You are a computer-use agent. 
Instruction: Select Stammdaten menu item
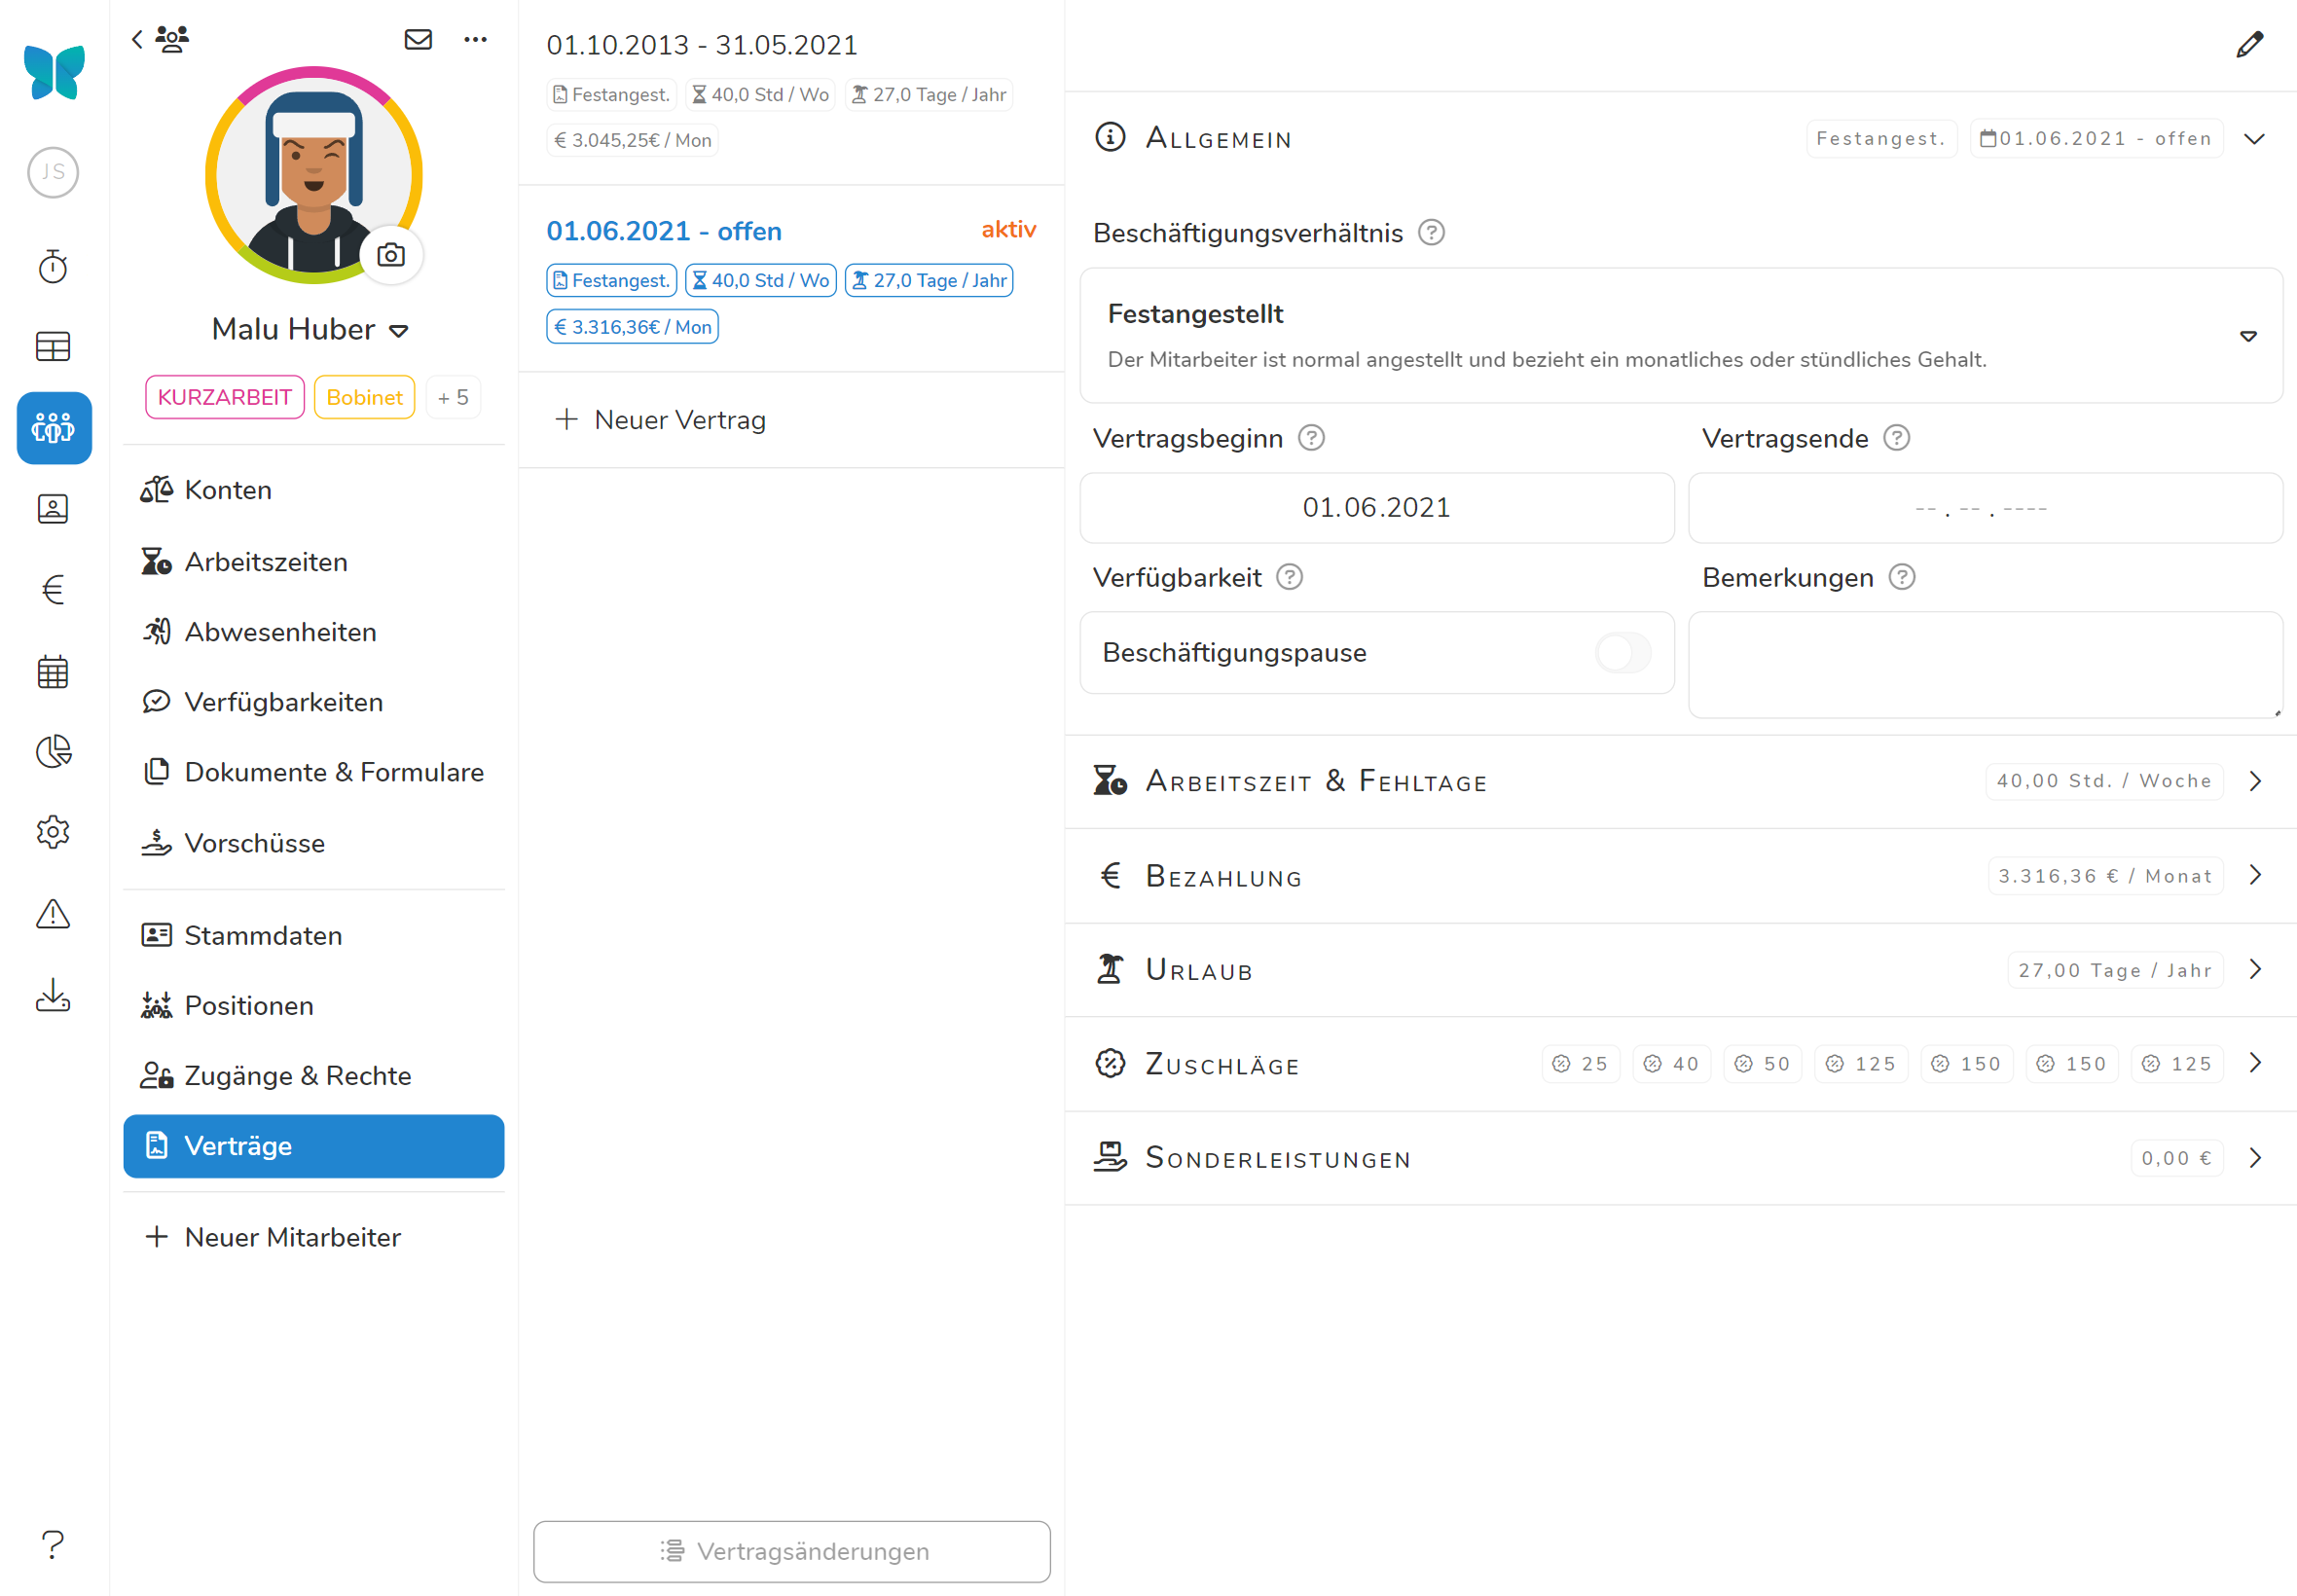263,935
